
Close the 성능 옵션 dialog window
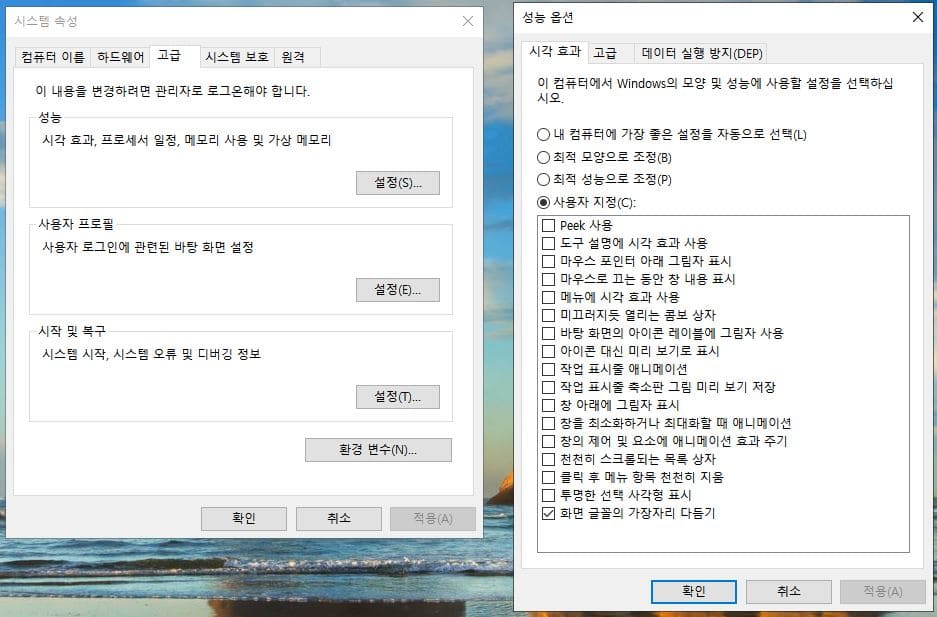click(x=918, y=17)
